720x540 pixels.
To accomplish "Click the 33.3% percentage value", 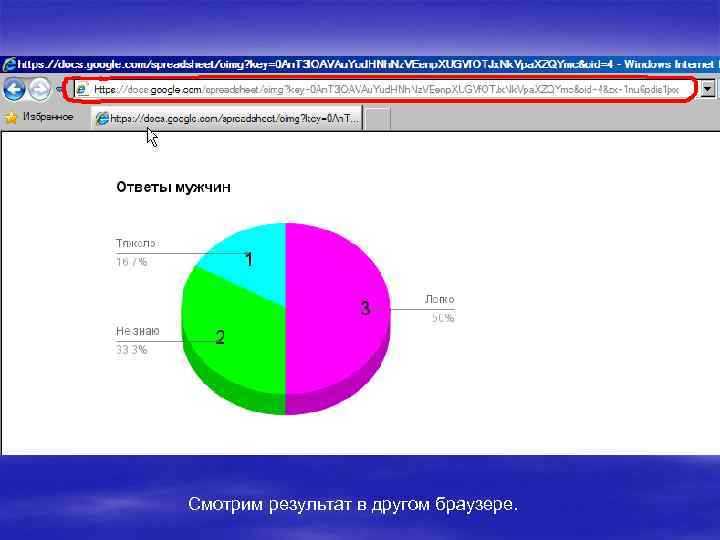I will point(131,350).
